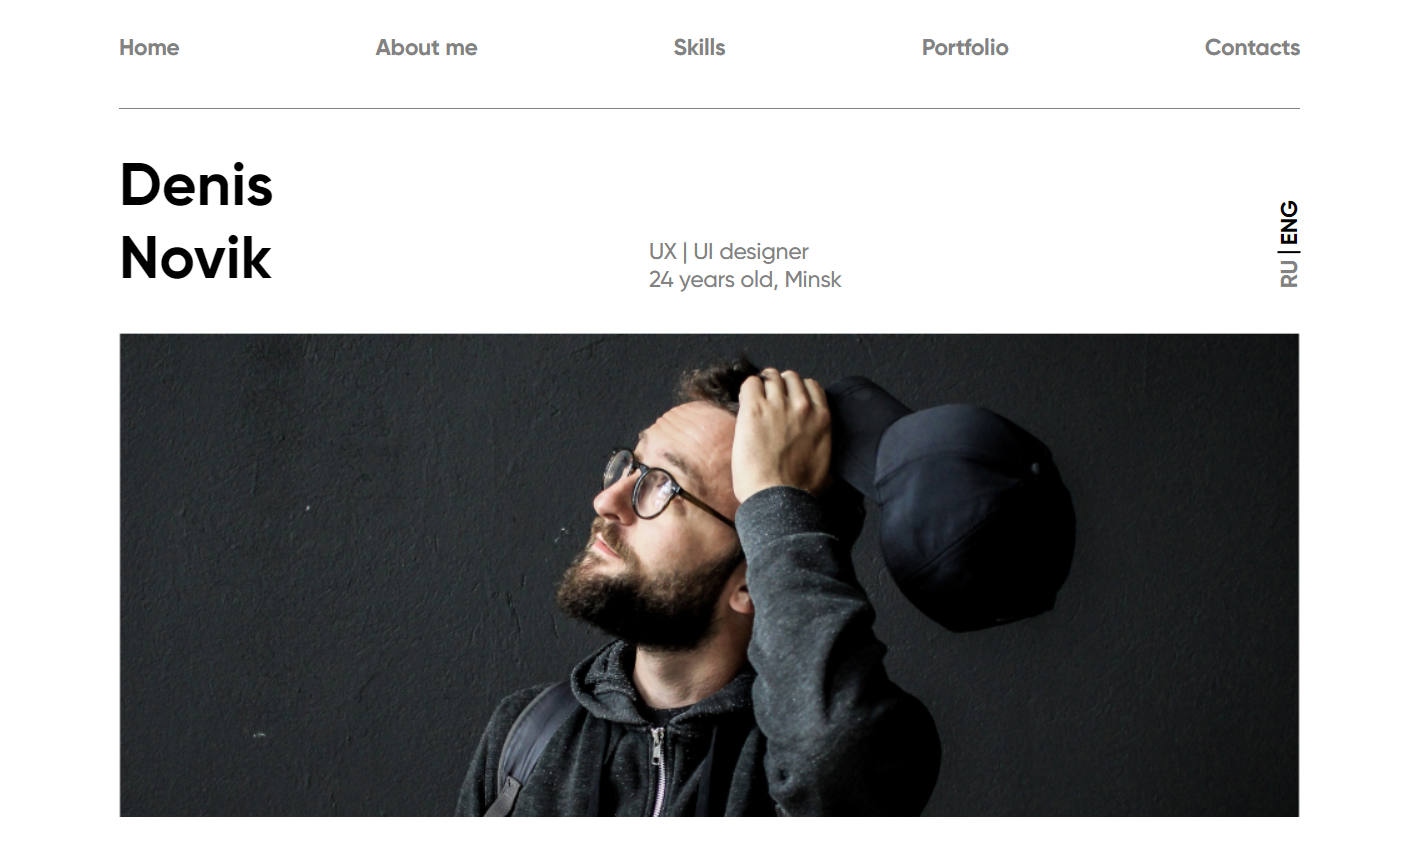
Task: Open the Portfolio section
Action: (964, 47)
